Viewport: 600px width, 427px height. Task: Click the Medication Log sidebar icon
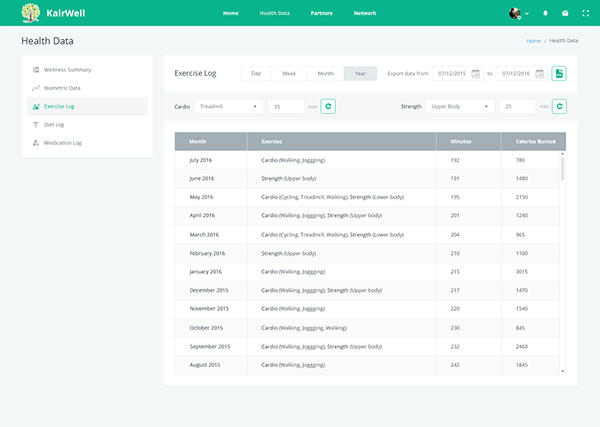point(36,143)
